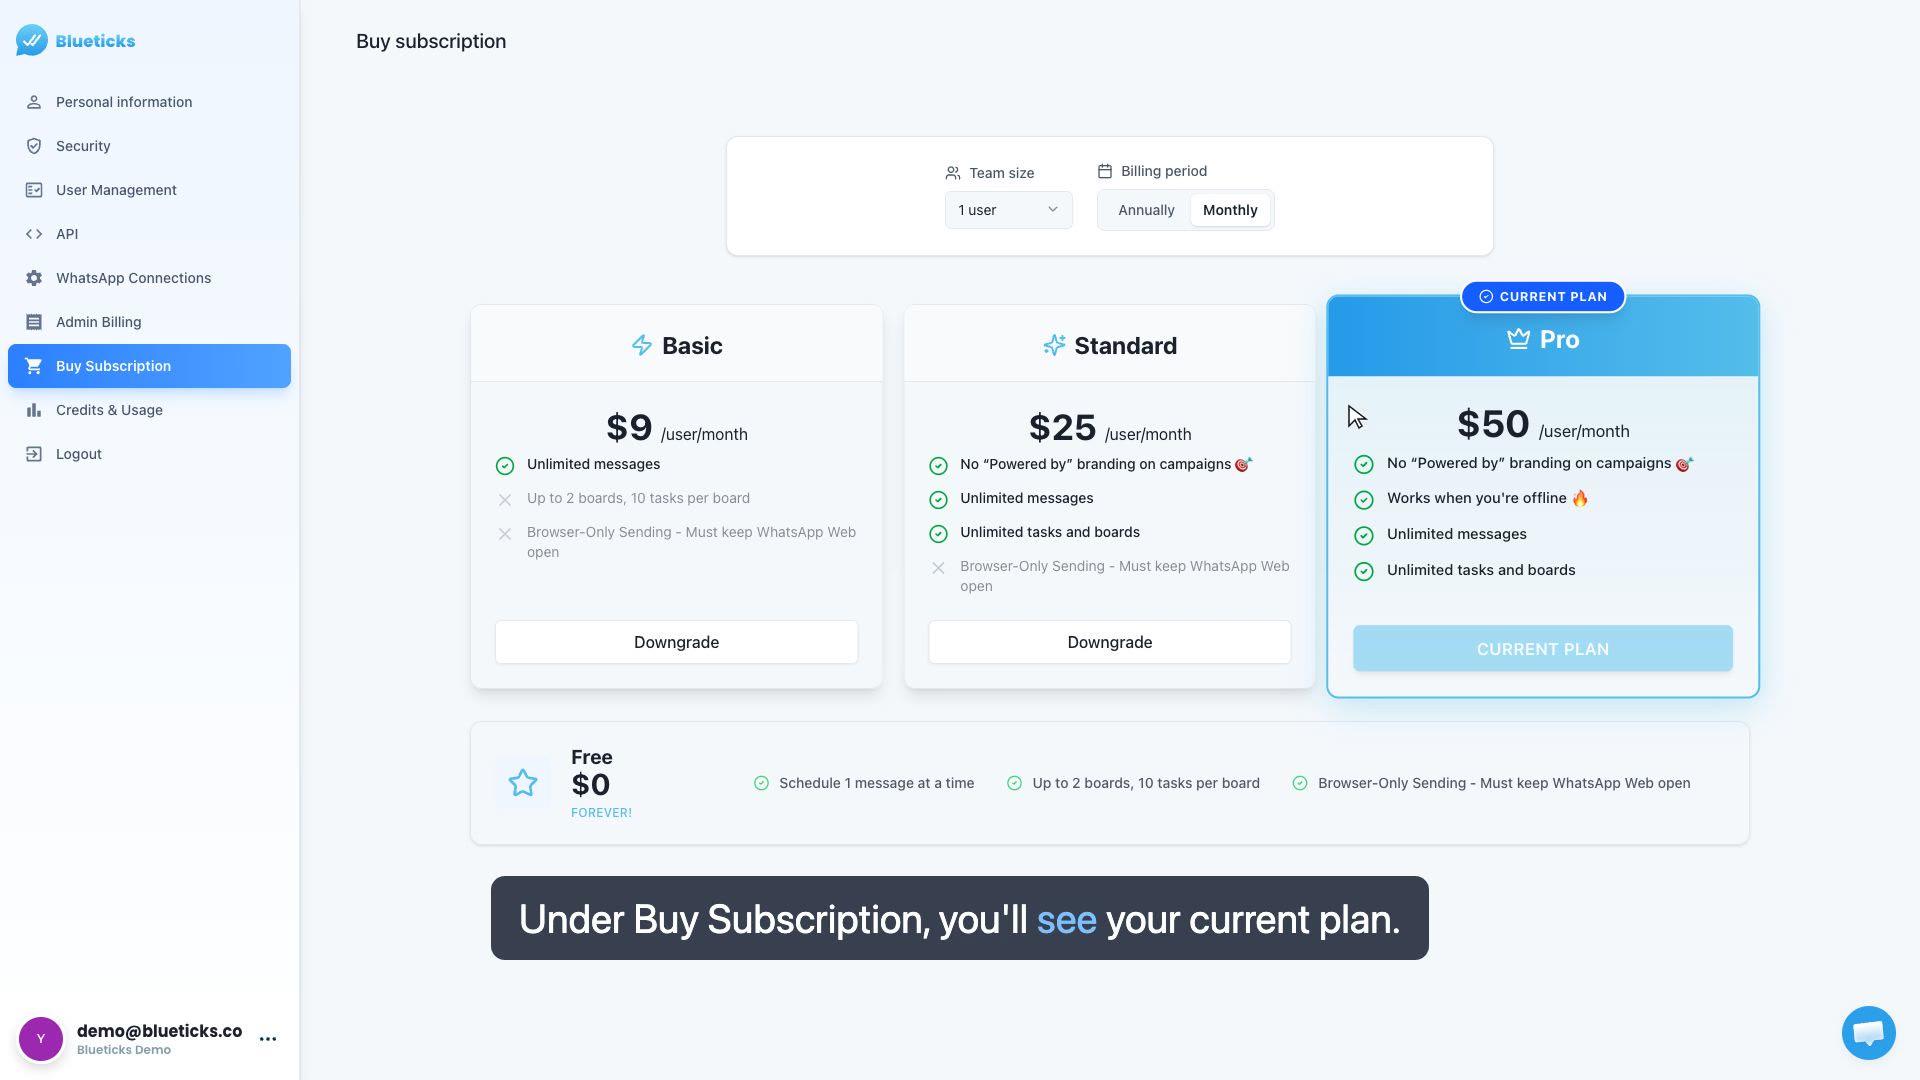
Task: Downgrade to the Standard plan
Action: coord(1109,642)
